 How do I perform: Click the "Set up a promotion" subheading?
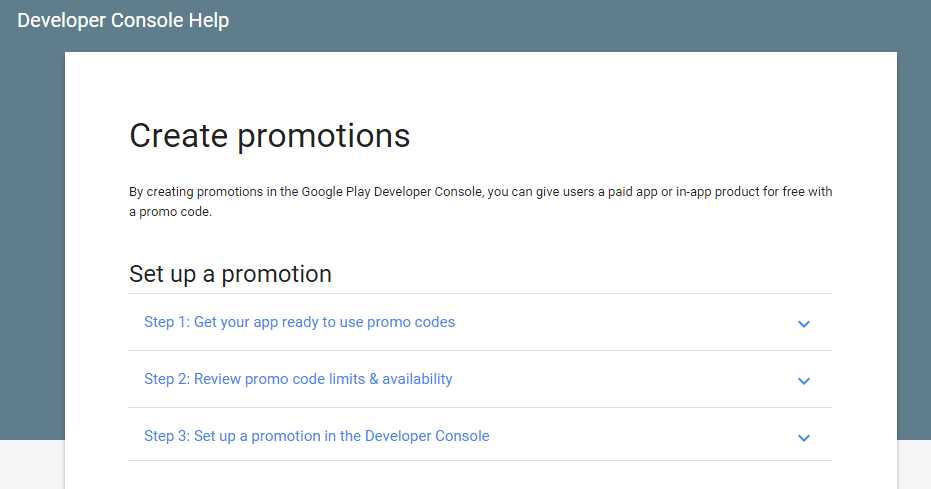(230, 273)
